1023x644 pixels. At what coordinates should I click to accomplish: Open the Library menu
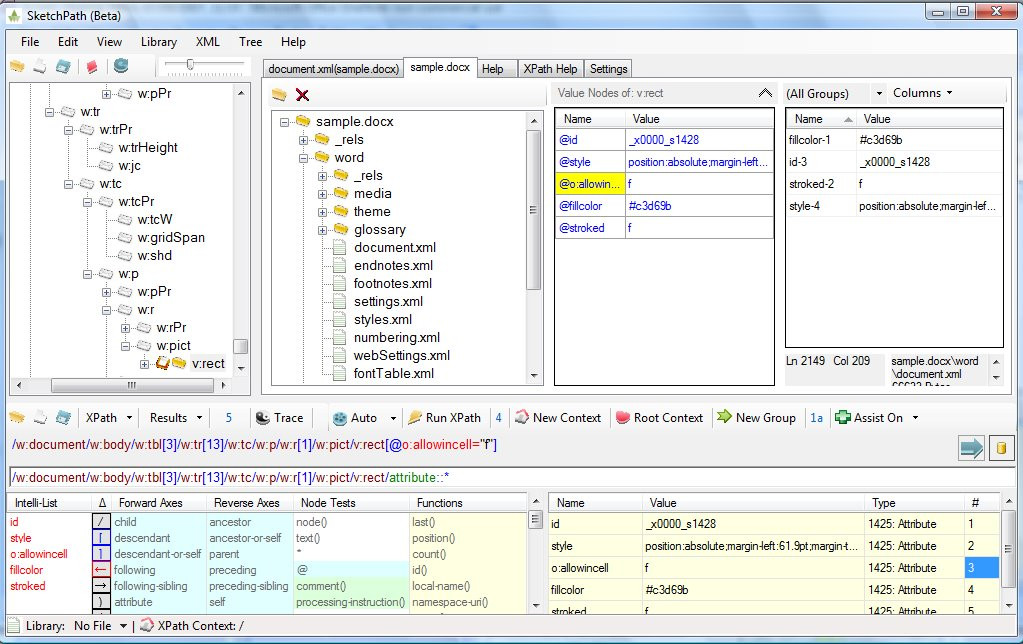point(158,42)
